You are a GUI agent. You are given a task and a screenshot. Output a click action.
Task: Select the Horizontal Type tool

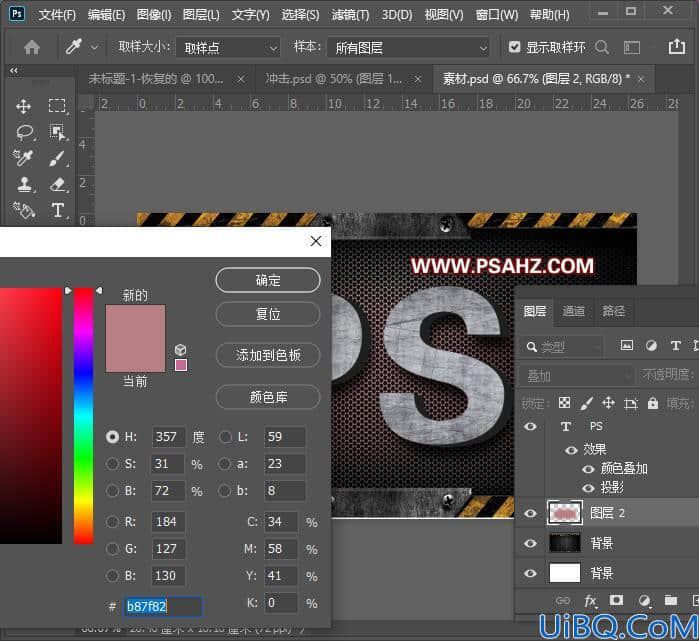point(57,210)
